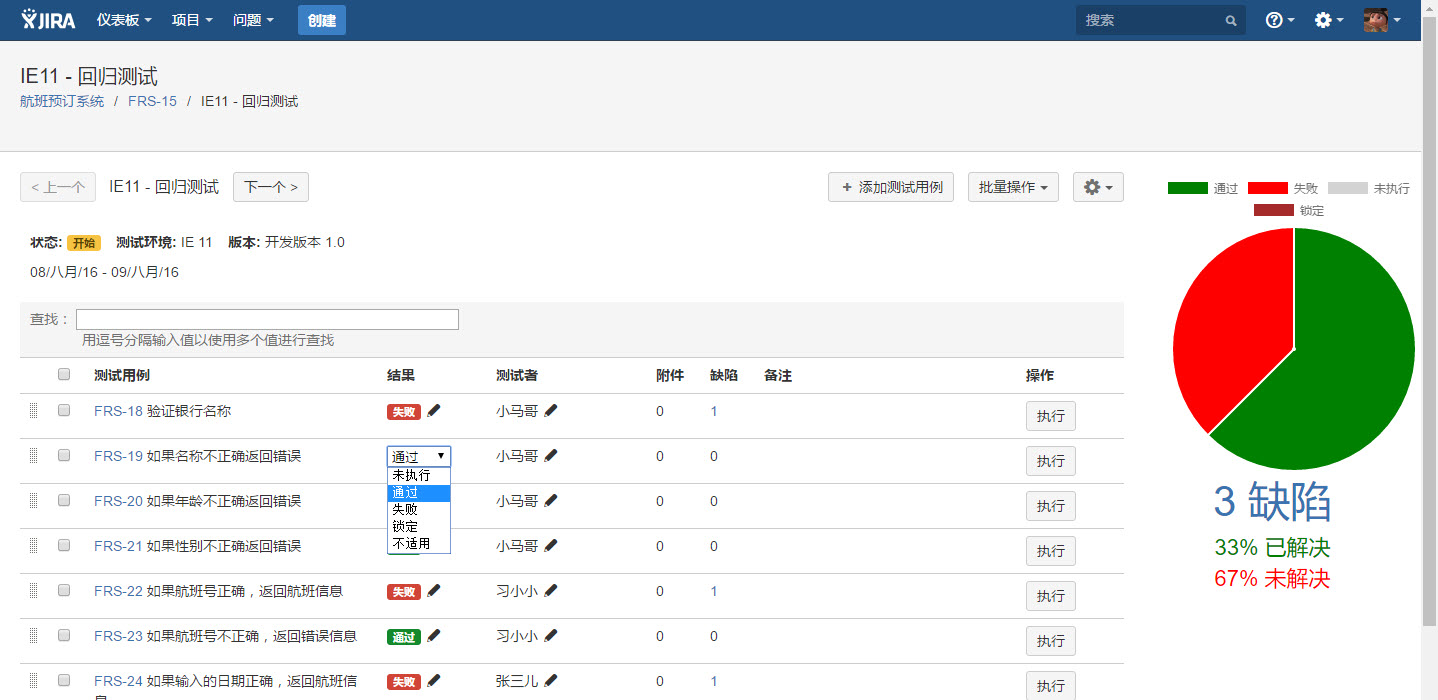Select 失败 option in the dropdown list
The image size is (1438, 700).
[x=419, y=509]
